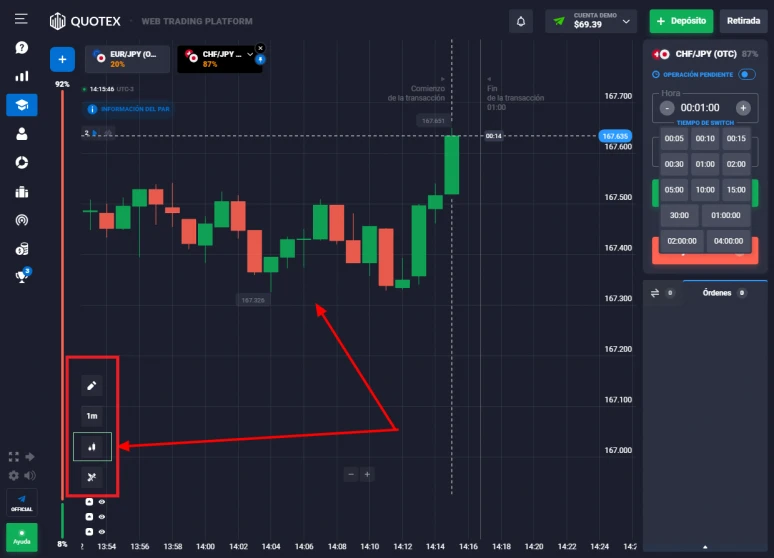Select the 01:00:00 time option

(726, 215)
